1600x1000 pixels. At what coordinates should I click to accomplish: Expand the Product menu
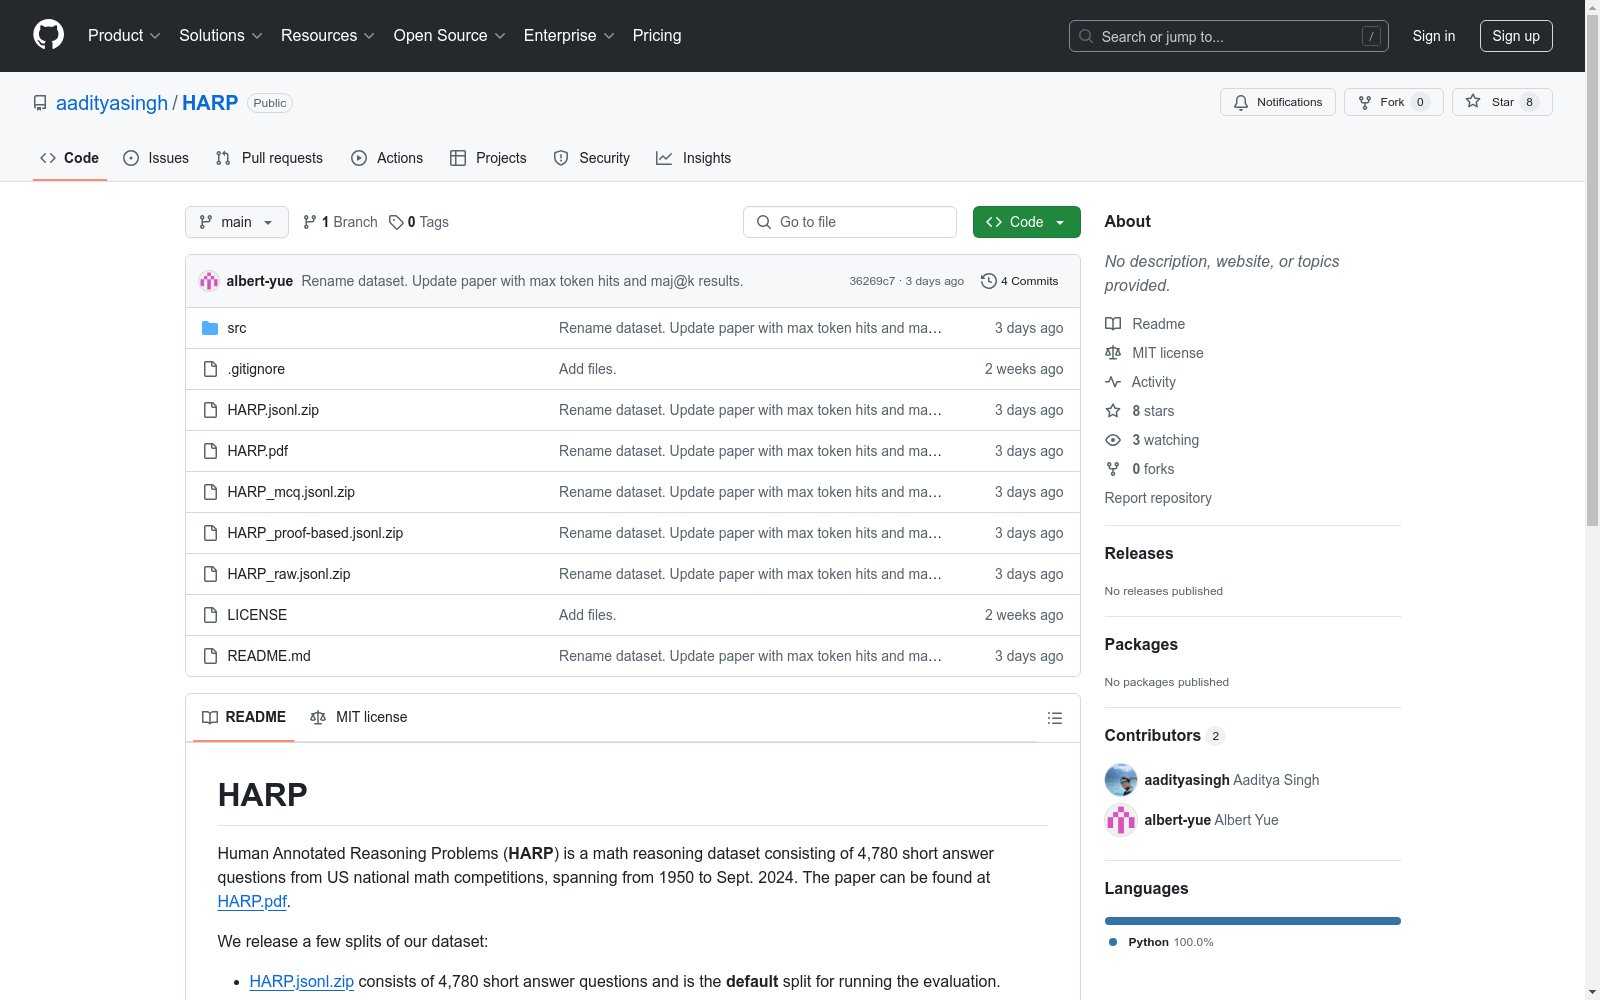[124, 35]
